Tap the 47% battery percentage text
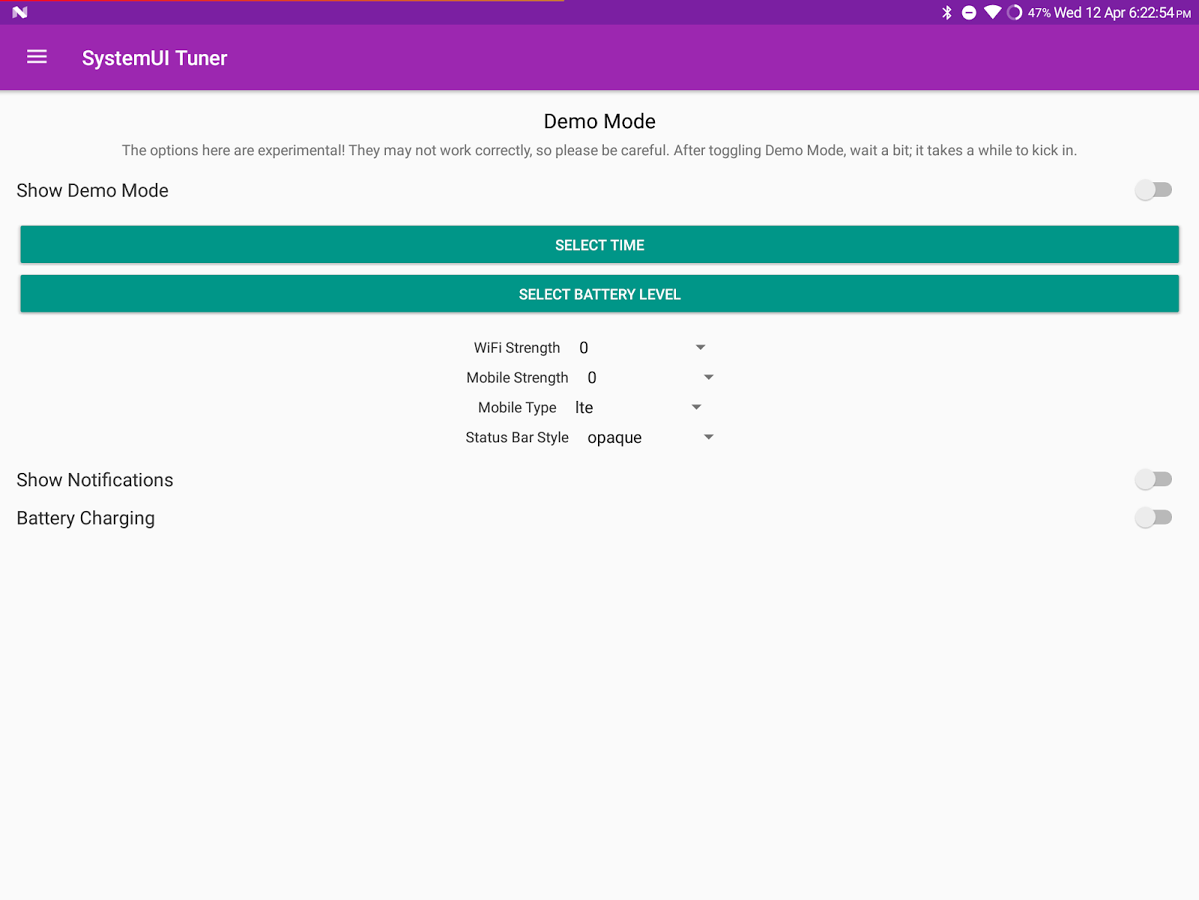This screenshot has width=1199, height=900. [1039, 13]
